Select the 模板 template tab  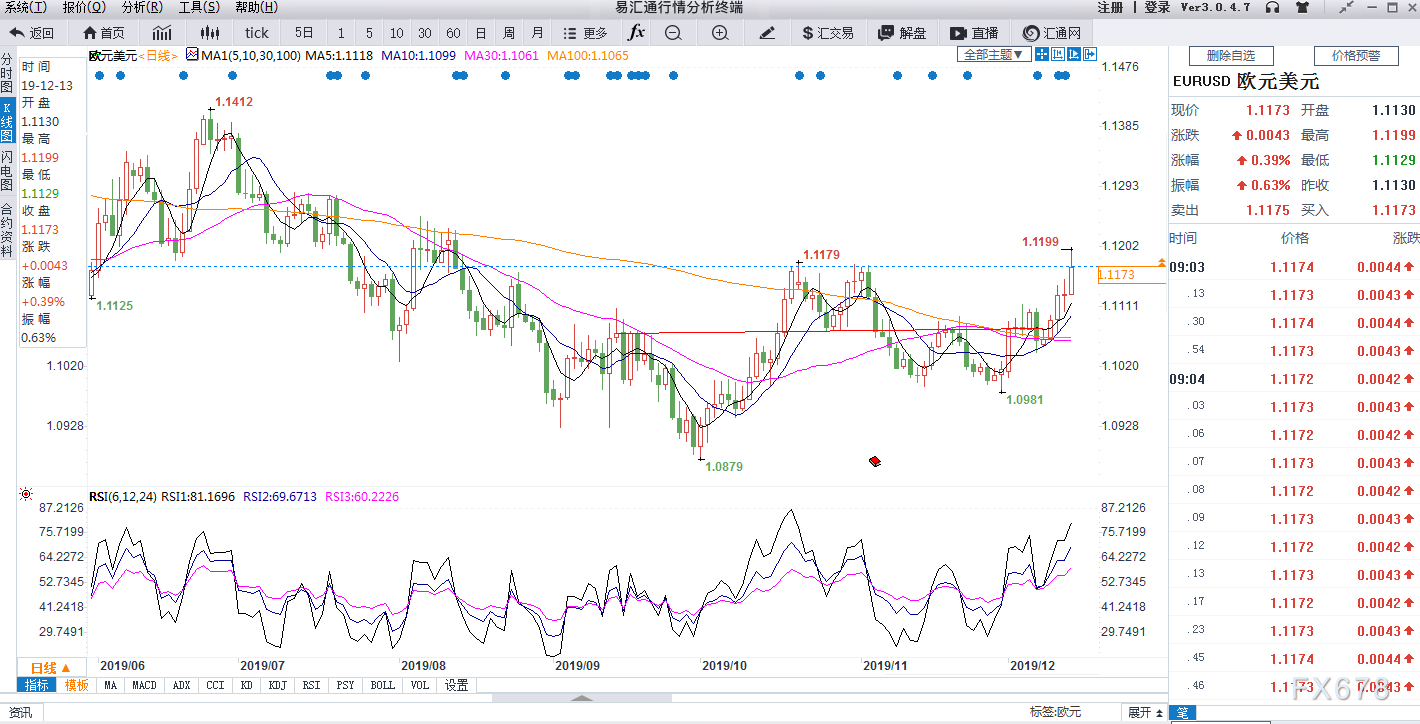(76, 685)
